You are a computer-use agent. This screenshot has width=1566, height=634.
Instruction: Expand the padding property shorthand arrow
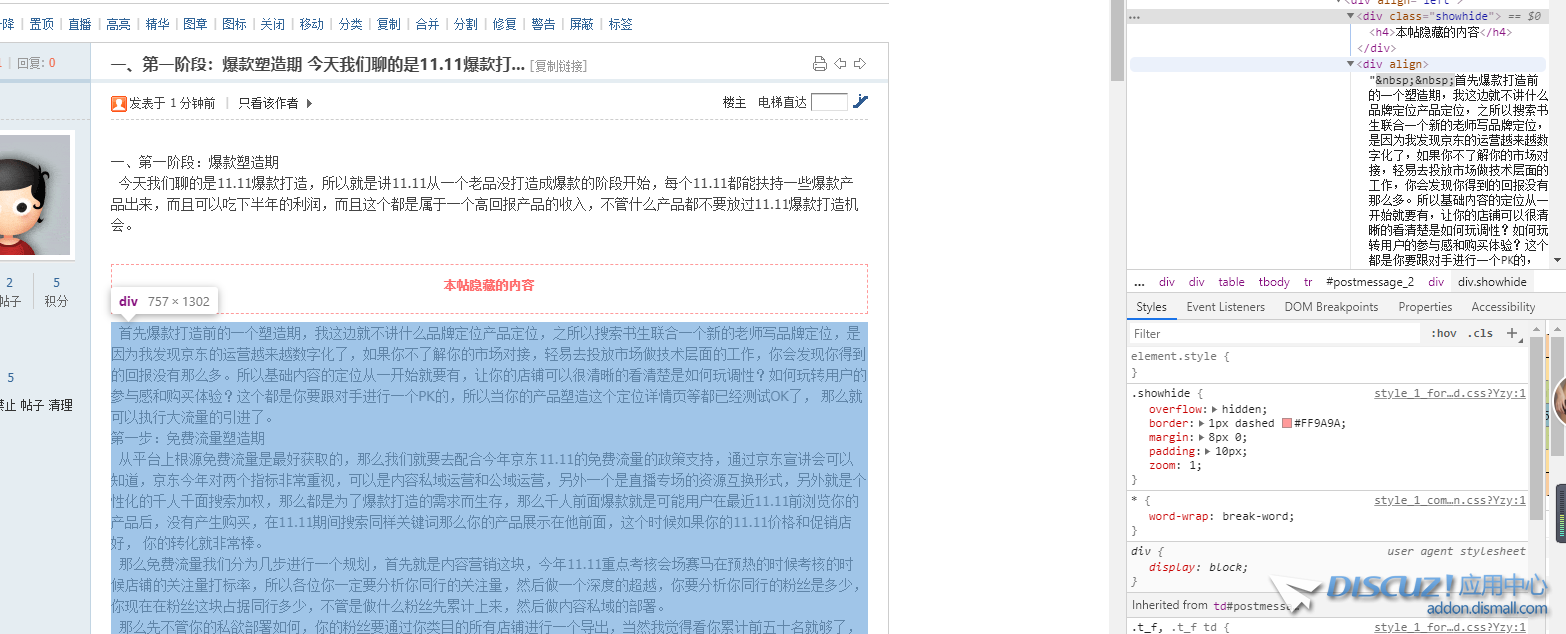[1208, 451]
